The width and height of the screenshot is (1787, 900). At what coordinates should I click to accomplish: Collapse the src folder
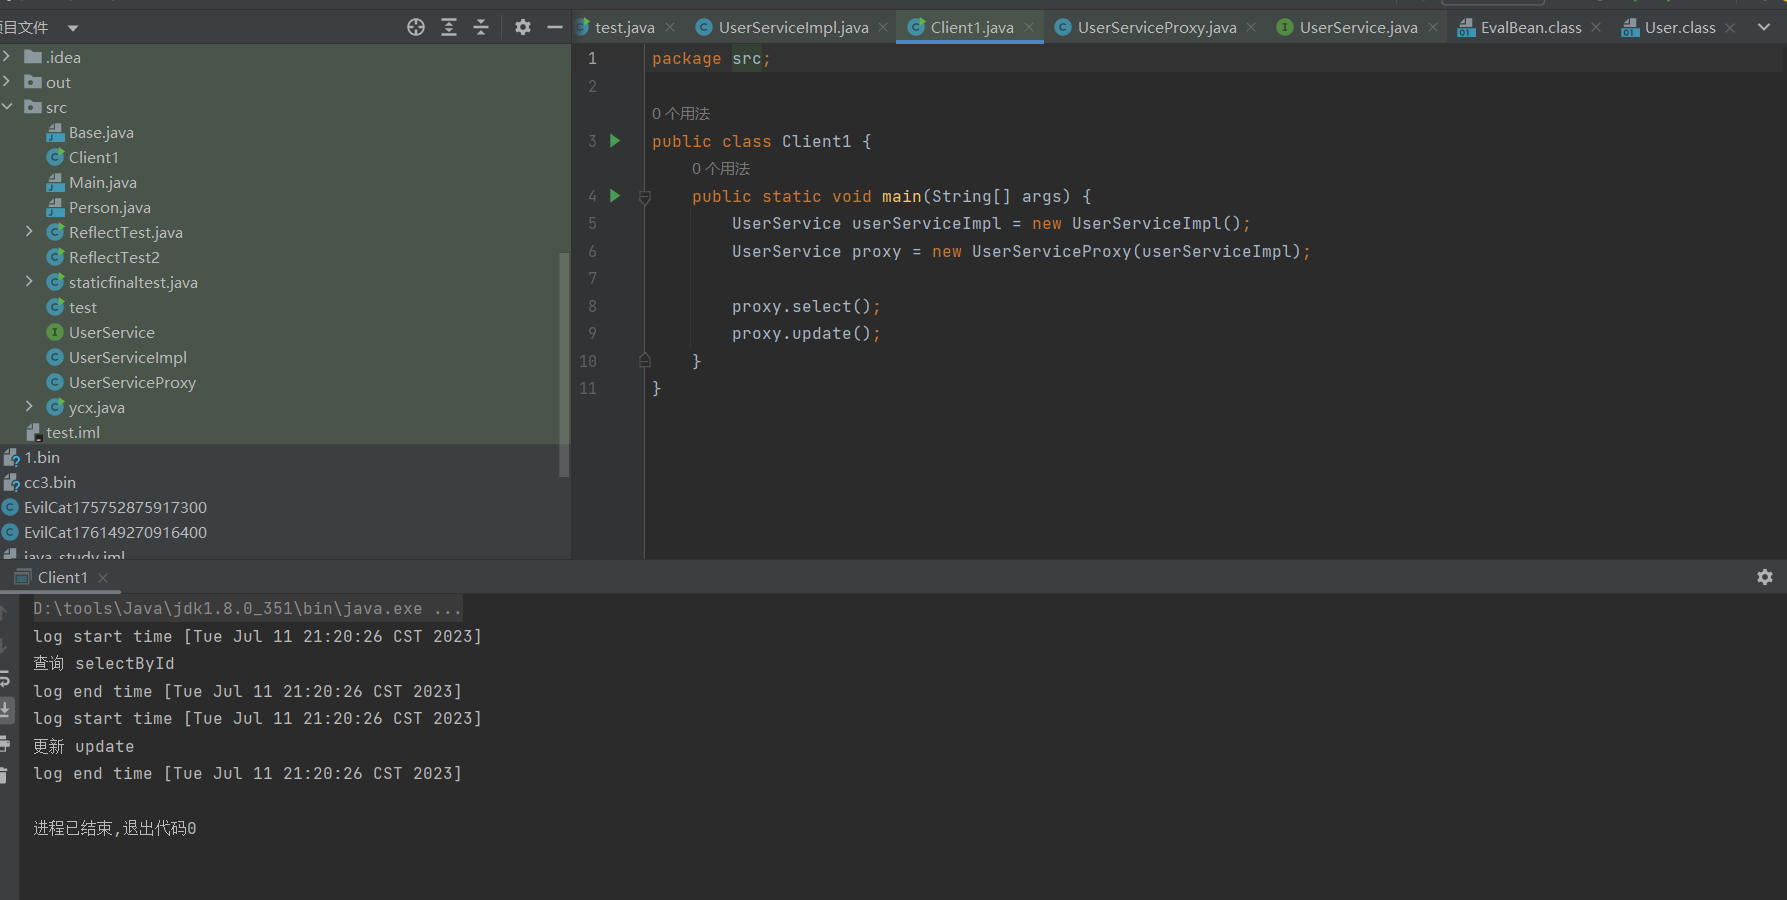(7, 107)
